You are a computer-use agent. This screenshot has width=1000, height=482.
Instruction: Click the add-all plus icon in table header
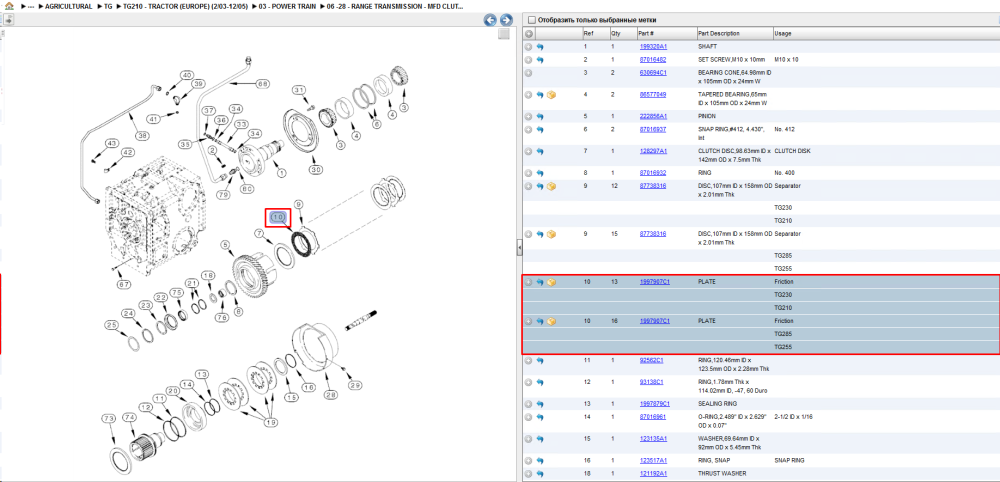click(x=529, y=33)
